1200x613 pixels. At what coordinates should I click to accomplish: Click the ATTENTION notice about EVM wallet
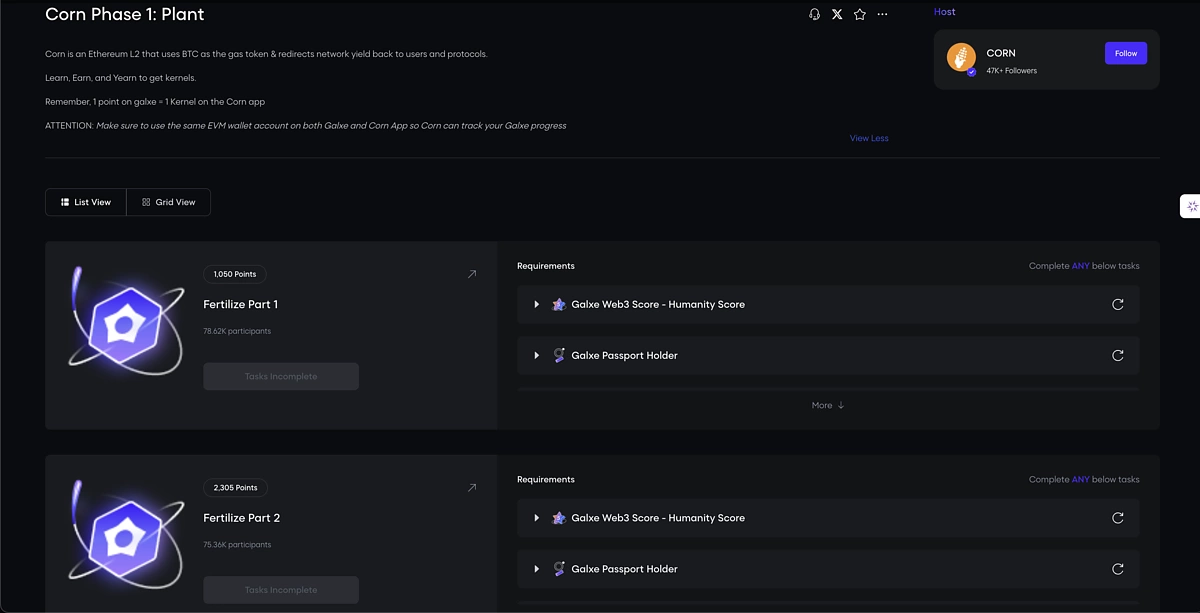(306, 126)
